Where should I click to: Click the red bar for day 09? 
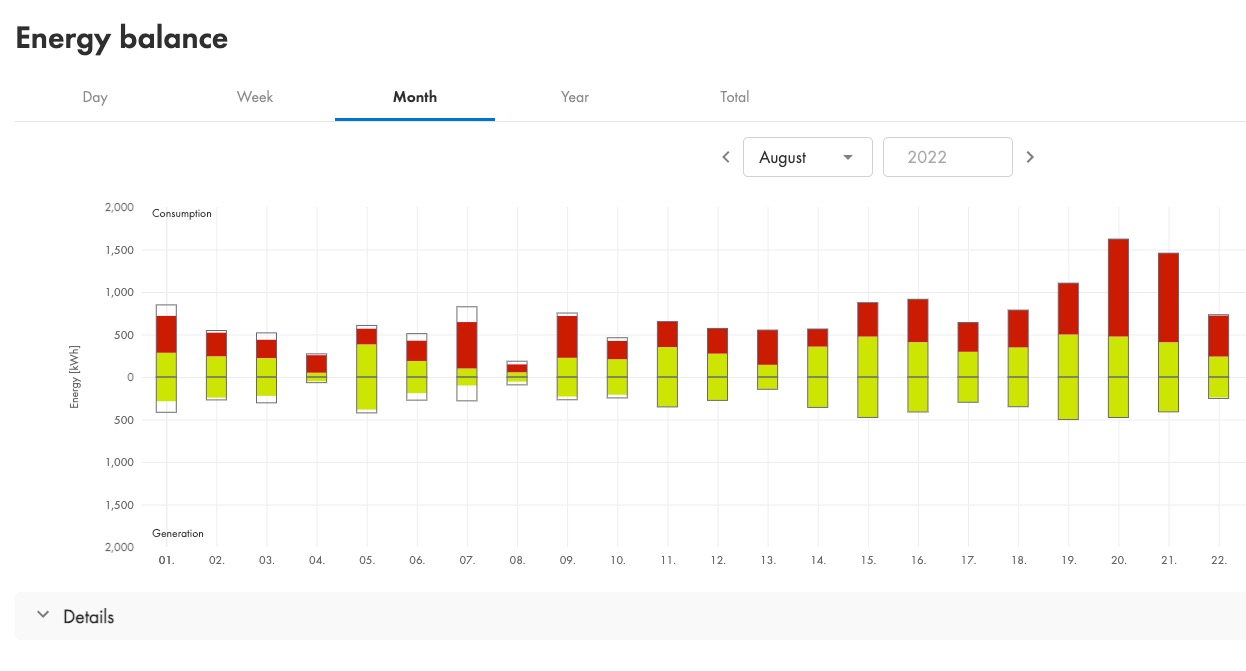click(x=567, y=336)
